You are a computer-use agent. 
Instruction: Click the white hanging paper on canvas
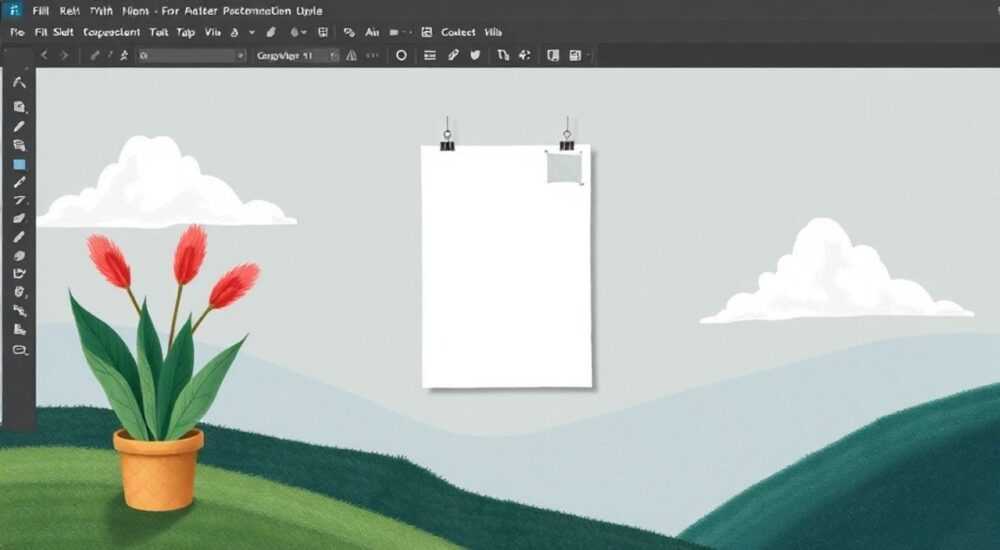click(506, 267)
